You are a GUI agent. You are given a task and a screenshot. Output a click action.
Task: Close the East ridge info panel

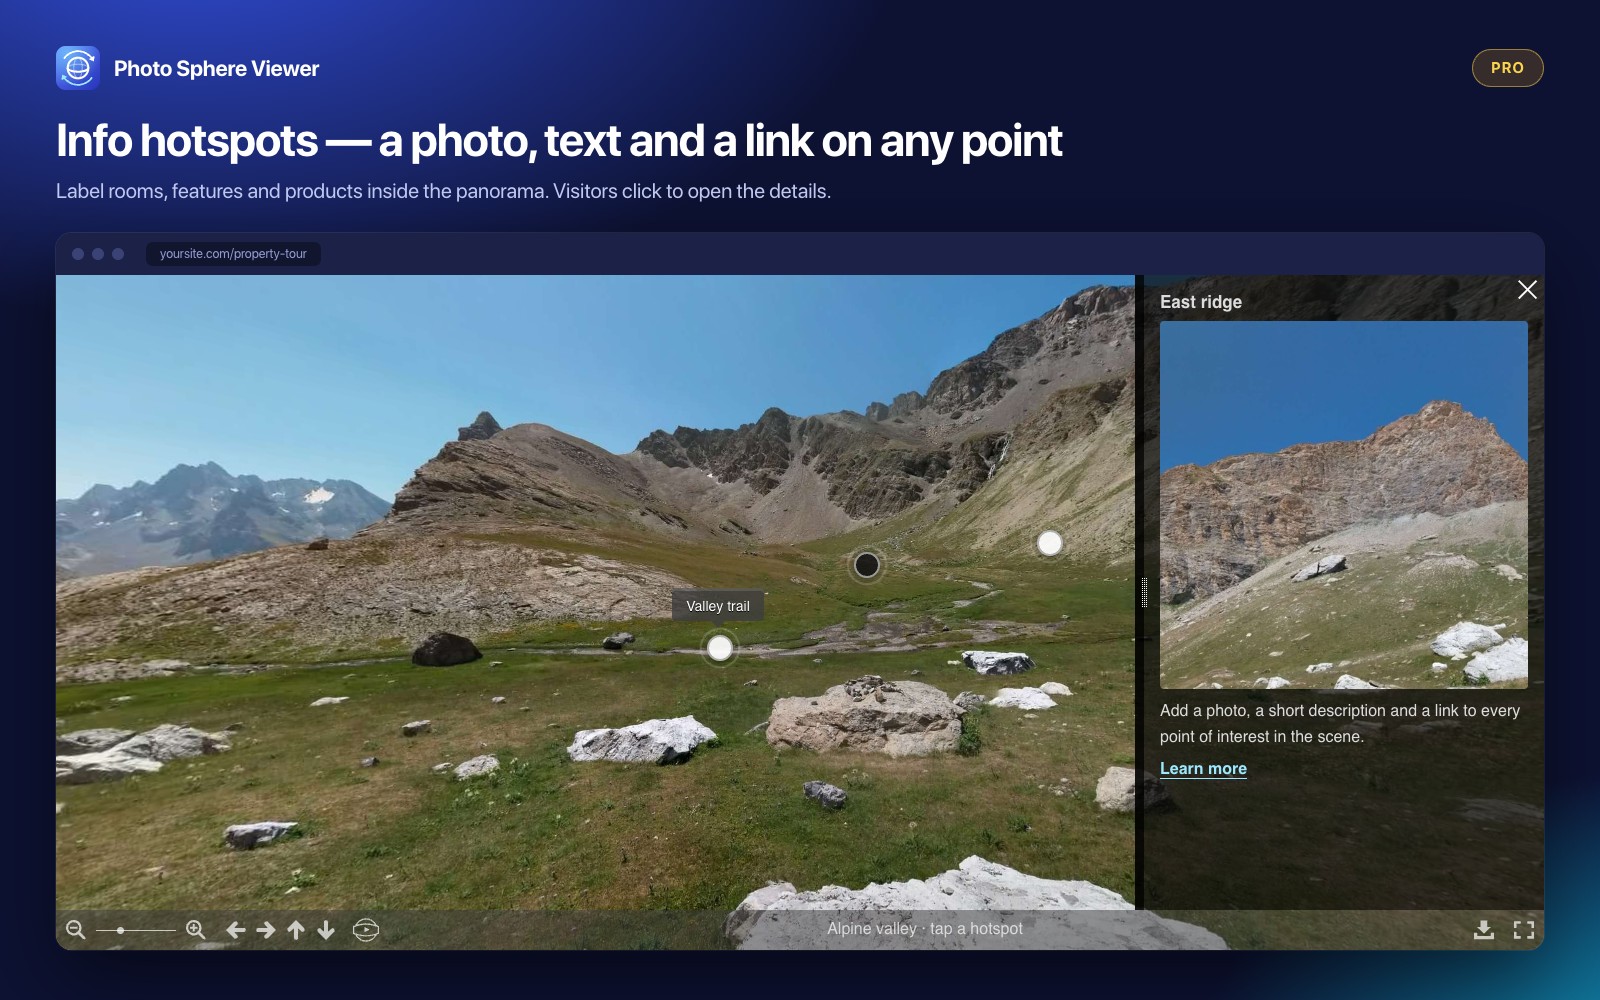pyautogui.click(x=1527, y=290)
